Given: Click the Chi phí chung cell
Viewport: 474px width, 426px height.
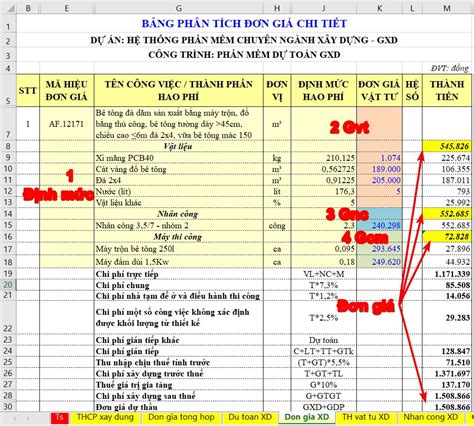Looking at the screenshot, I should point(179,285).
